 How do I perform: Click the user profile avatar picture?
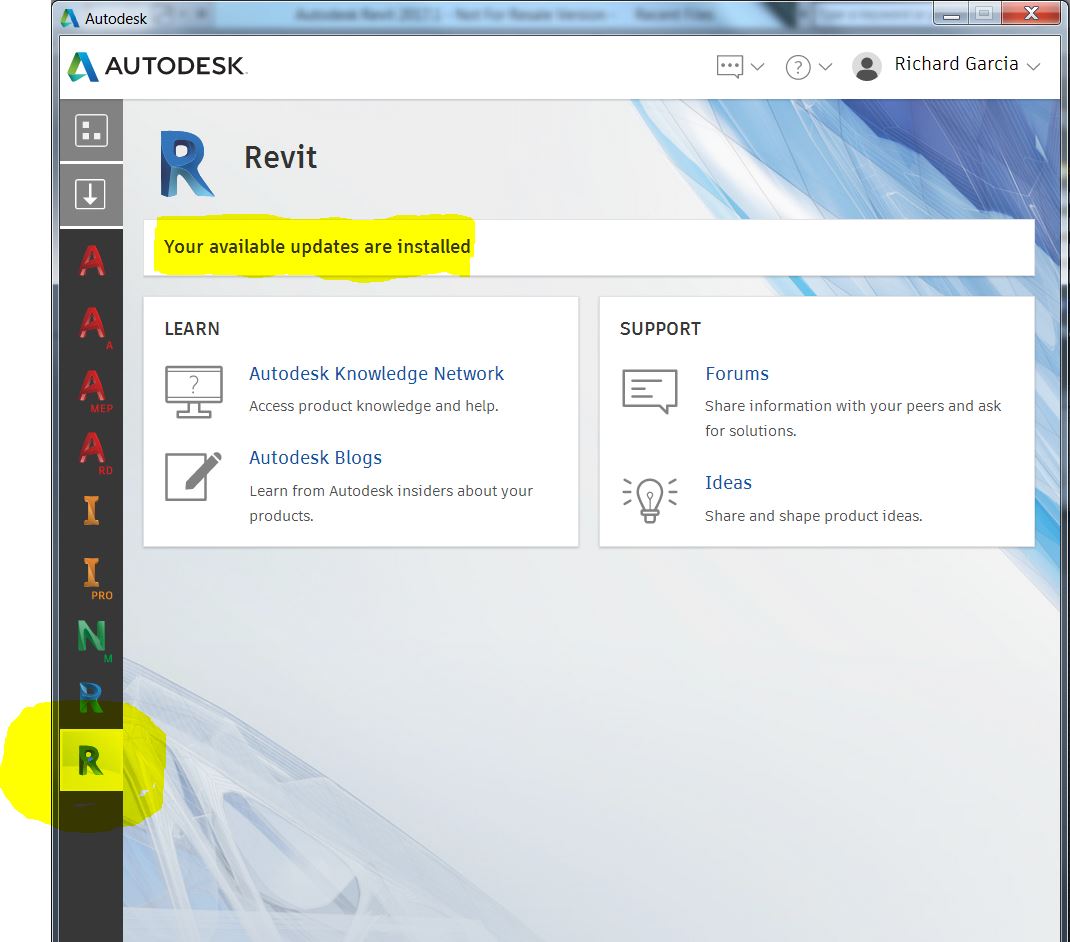(866, 64)
